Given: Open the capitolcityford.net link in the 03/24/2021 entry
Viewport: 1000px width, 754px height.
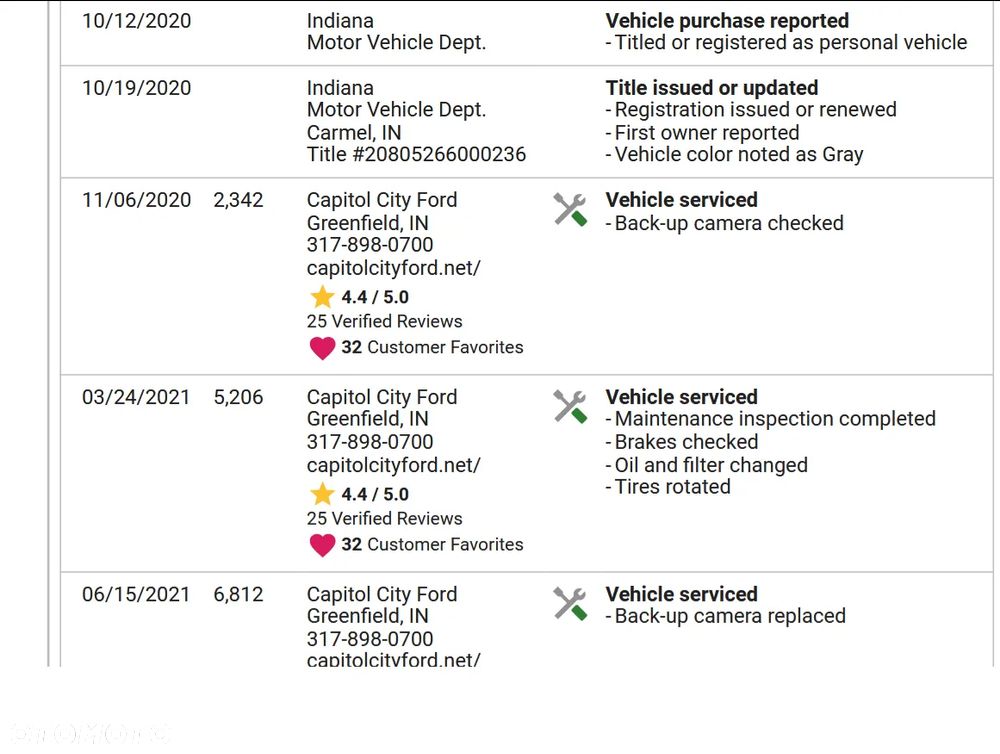Looking at the screenshot, I should coord(393,465).
